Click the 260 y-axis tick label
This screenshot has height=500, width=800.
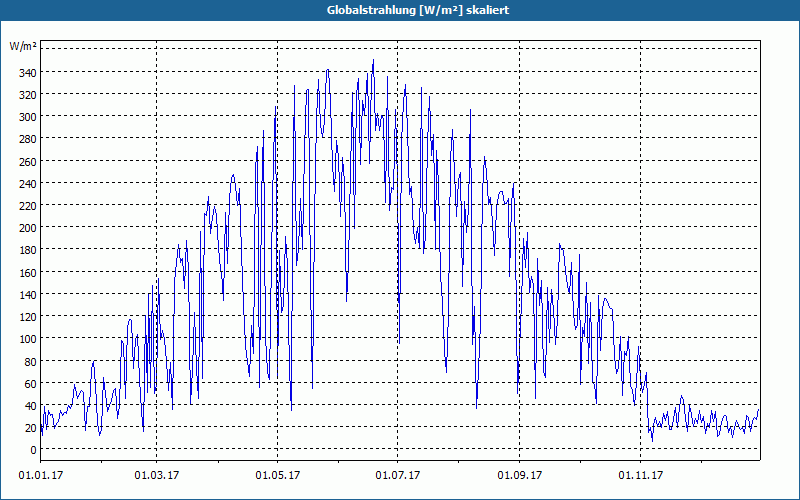tap(27, 161)
